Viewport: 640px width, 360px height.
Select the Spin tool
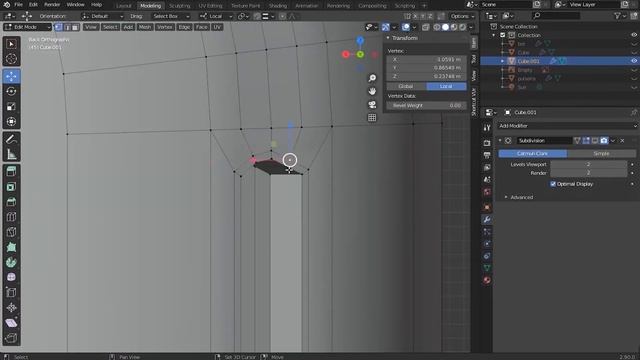pyautogui.click(x=11, y=262)
